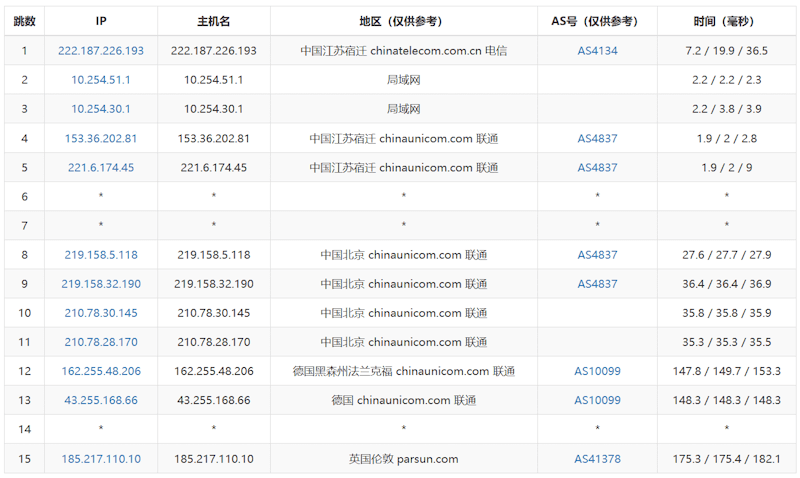The height and width of the screenshot is (478, 800).
Task: Open AS4837 link in hop 4 row
Action: pyautogui.click(x=597, y=138)
